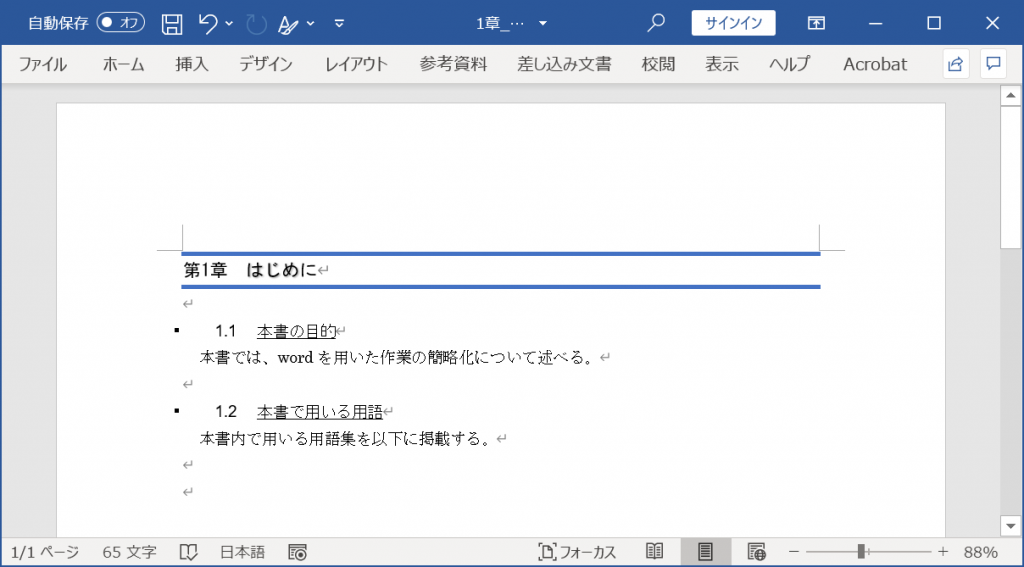The width and height of the screenshot is (1024, 567).
Task: Click the scrollbar down arrow
Action: tap(1010, 525)
